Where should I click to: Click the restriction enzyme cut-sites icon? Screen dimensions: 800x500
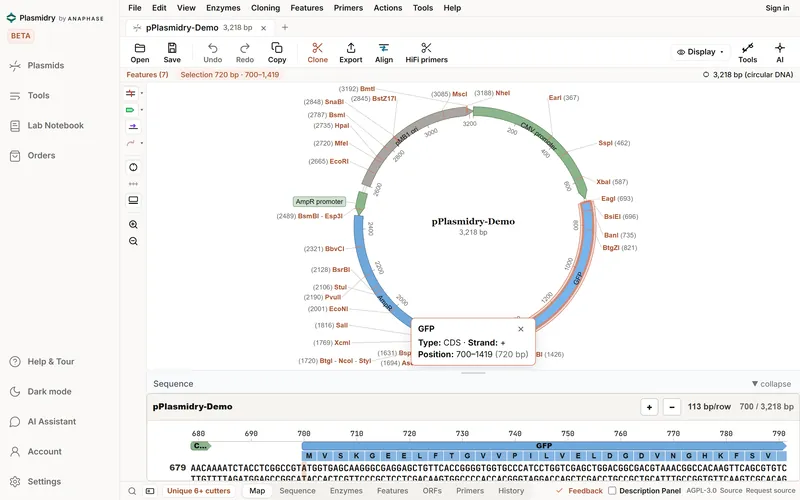pos(131,93)
